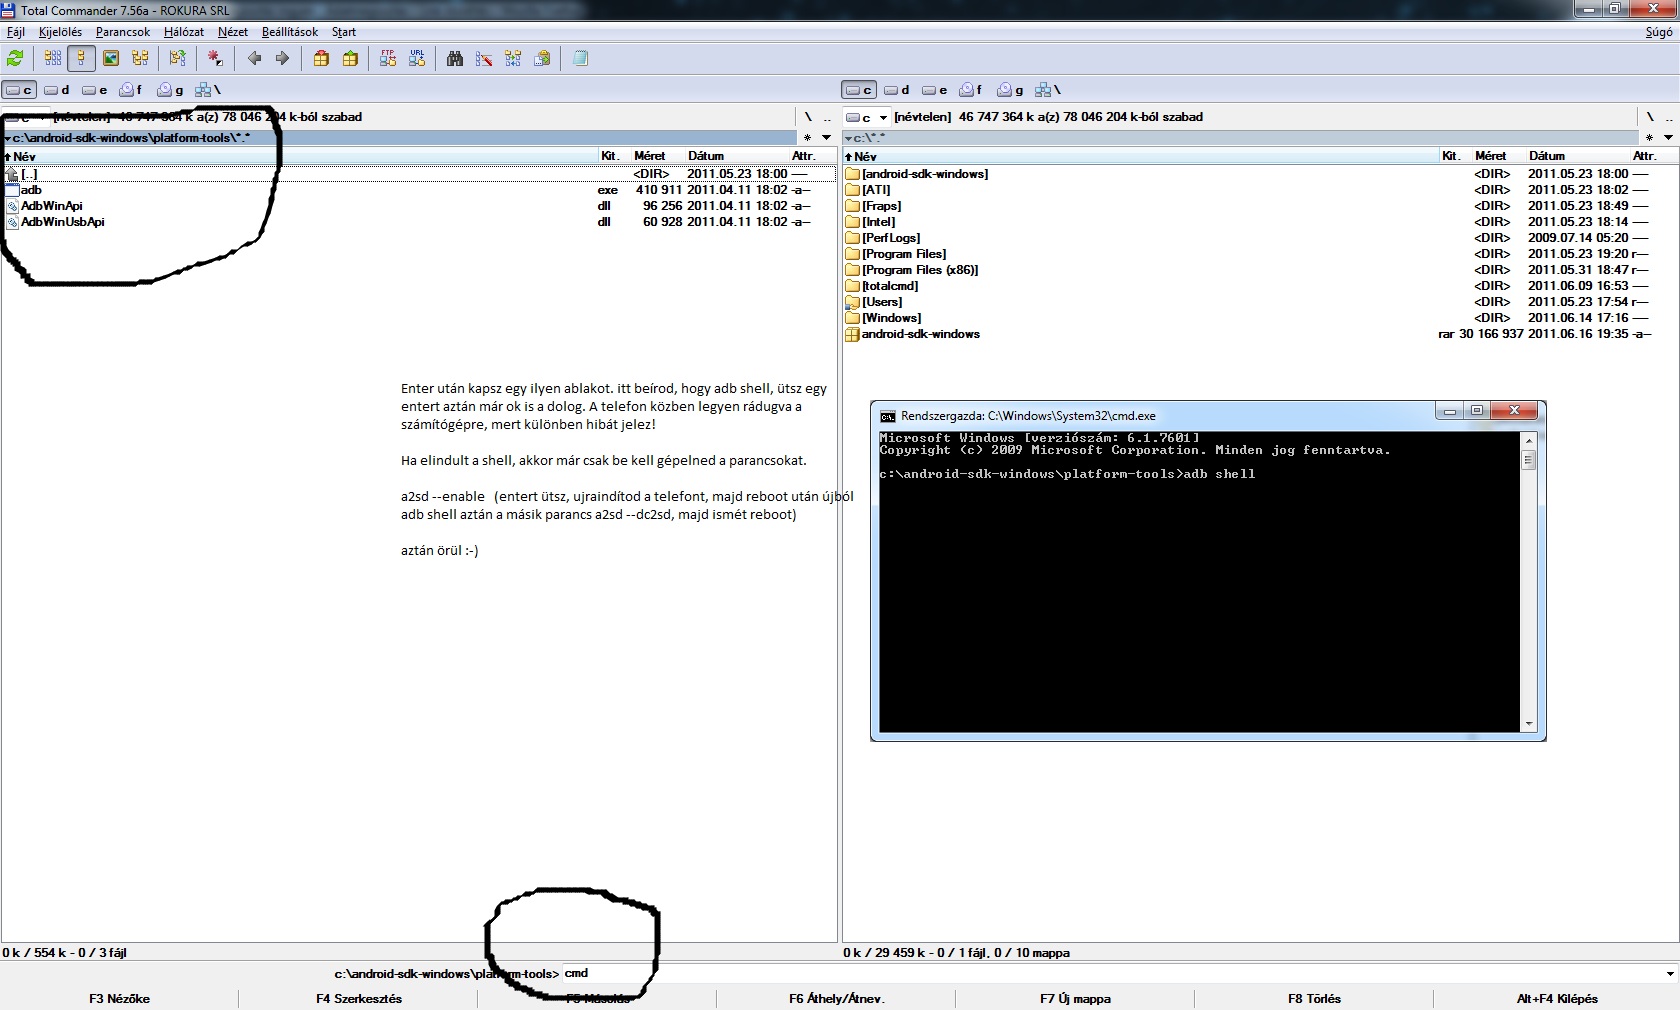1680x1010 pixels.
Task: Open the Súgó help menu
Action: point(1659,32)
